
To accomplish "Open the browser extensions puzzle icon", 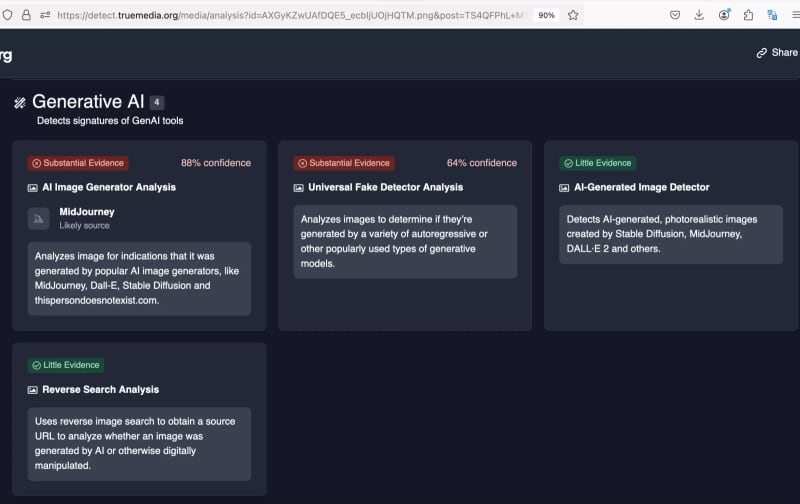I will point(748,15).
